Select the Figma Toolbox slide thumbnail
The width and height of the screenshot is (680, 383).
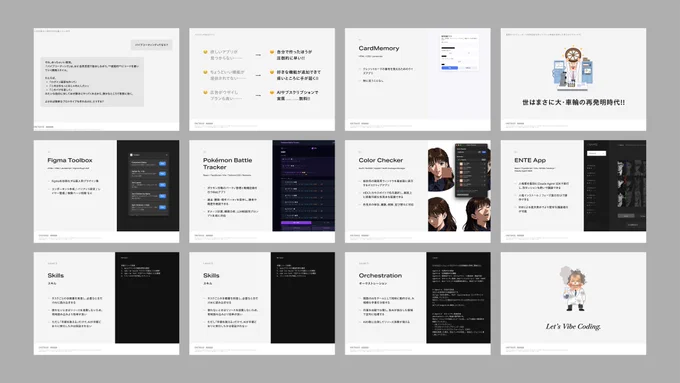[106, 191]
